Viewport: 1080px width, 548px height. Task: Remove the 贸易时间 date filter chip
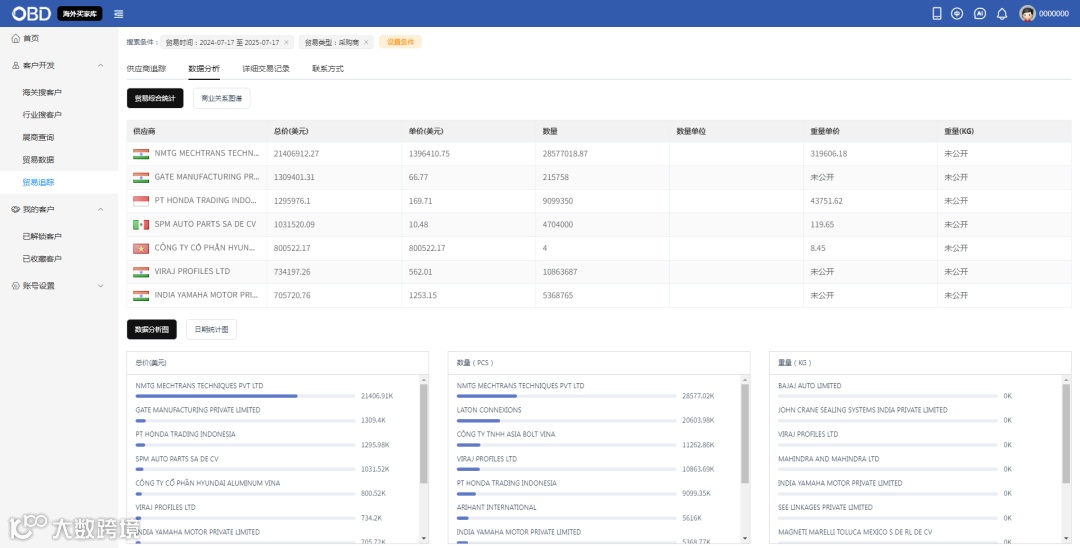[287, 43]
